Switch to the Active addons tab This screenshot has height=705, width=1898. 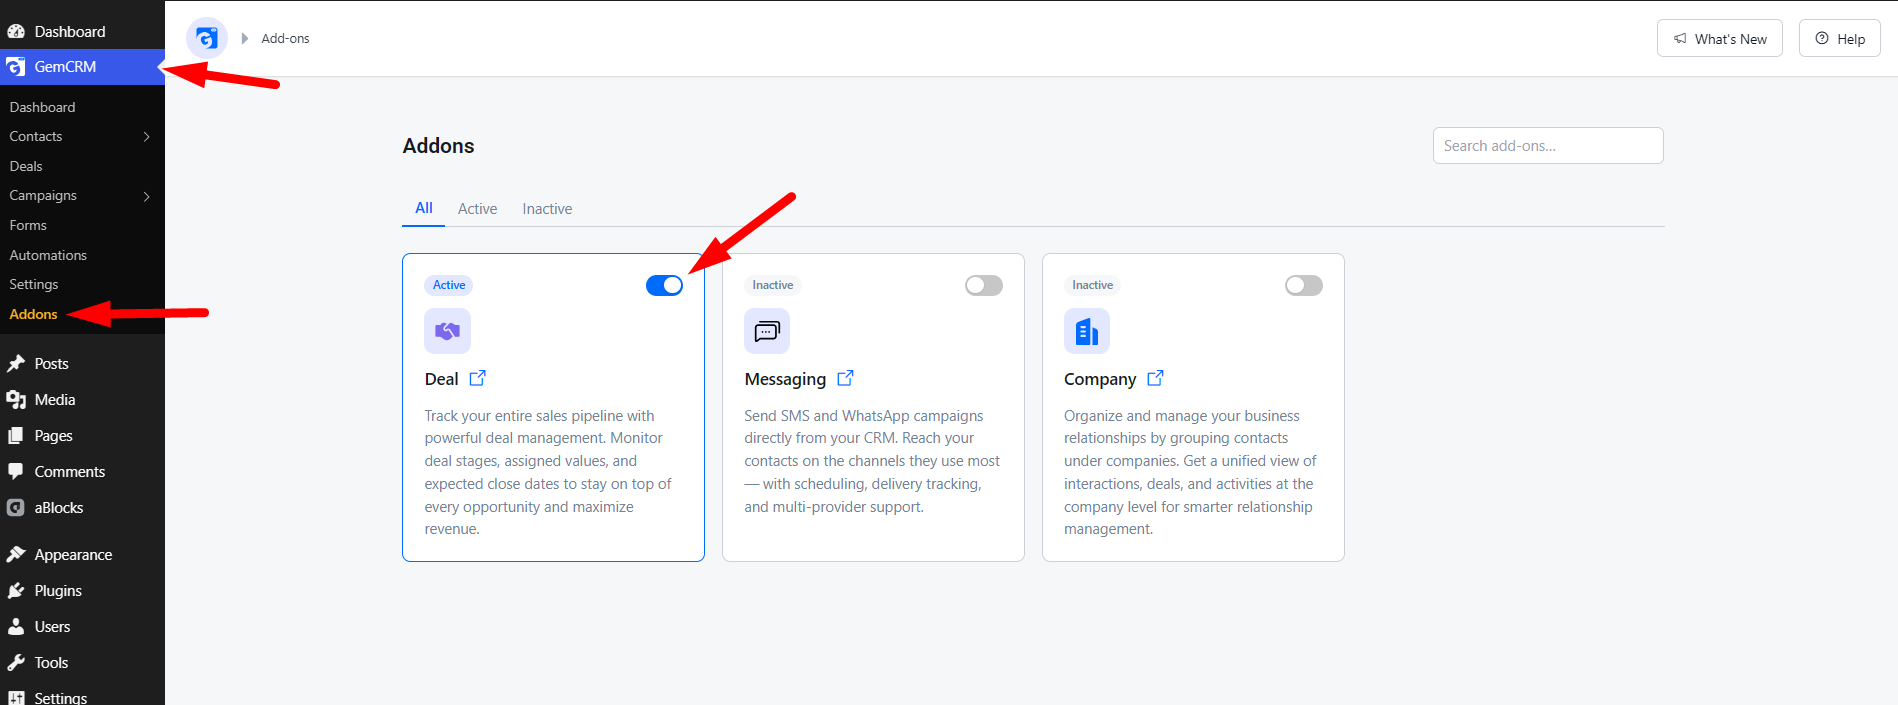(477, 209)
